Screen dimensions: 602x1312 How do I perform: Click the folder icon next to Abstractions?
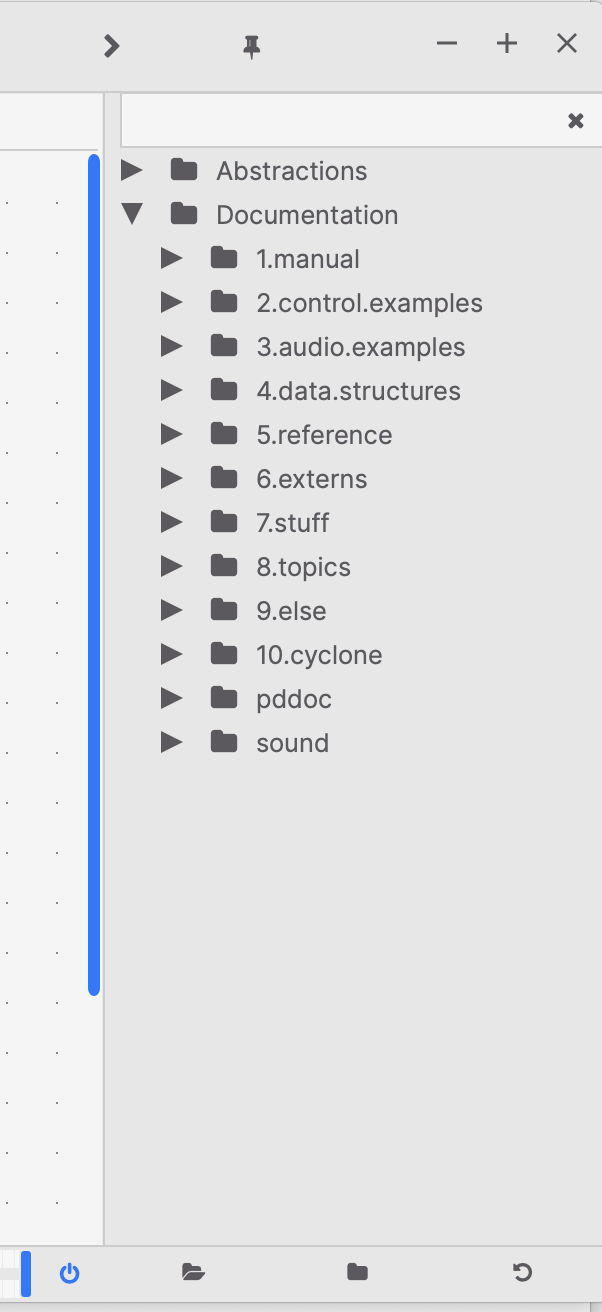(184, 170)
